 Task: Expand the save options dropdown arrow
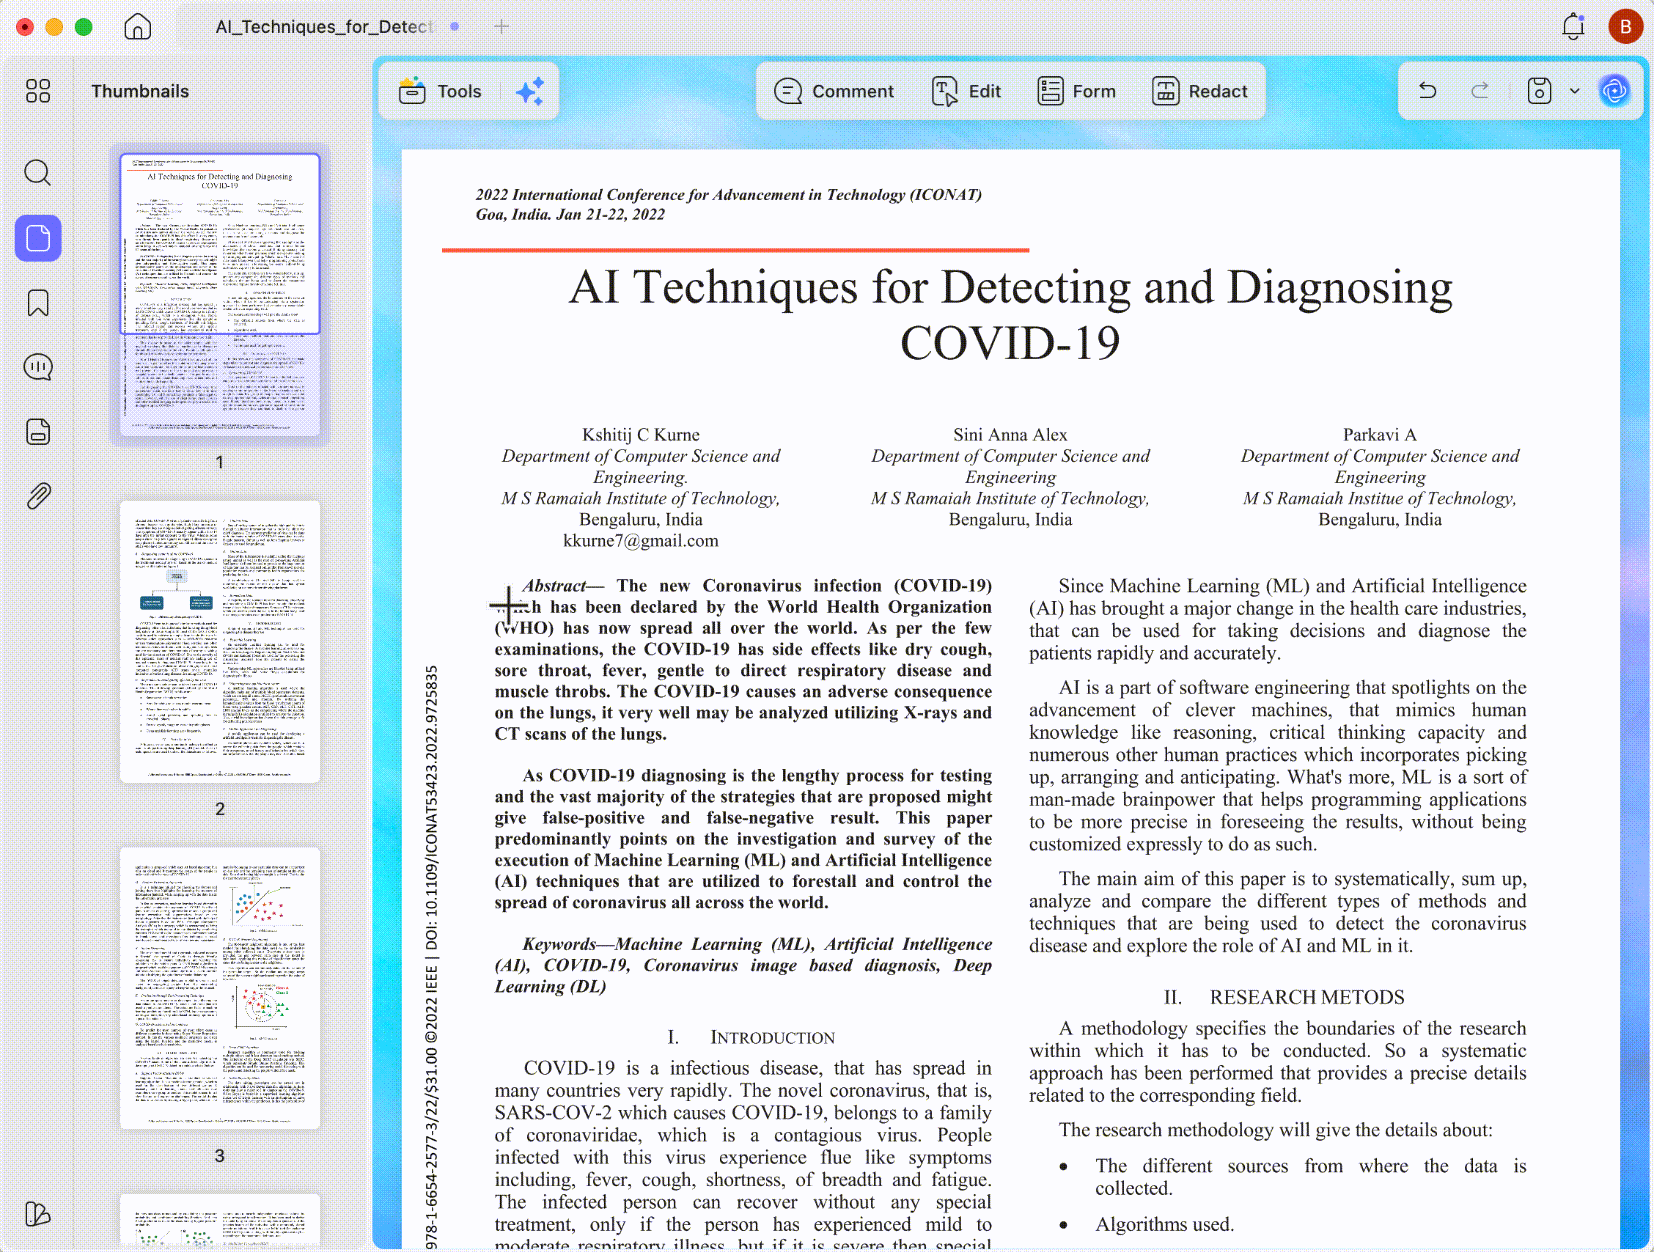(x=1574, y=91)
